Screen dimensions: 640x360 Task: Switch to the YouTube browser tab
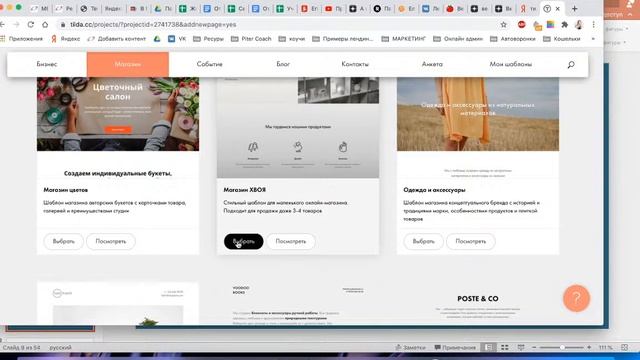[x=333, y=9]
